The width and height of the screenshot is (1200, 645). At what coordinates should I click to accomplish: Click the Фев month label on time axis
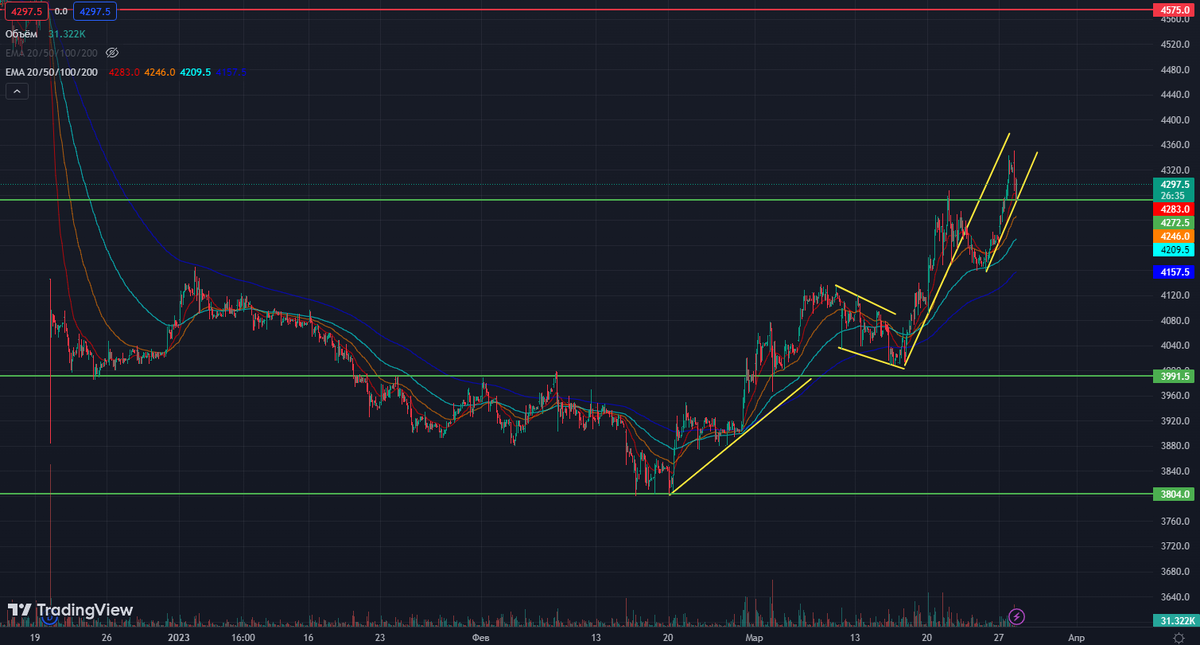[x=480, y=636]
